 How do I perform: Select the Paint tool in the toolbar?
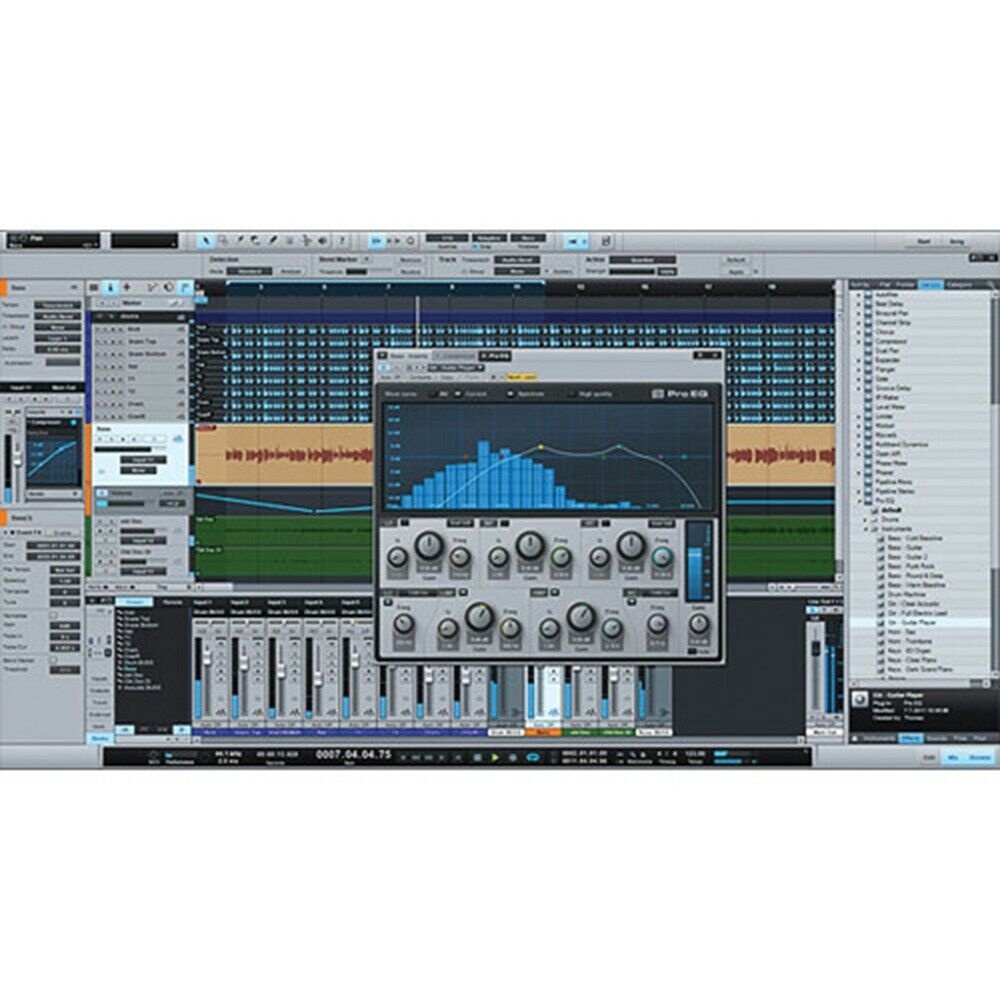272,240
